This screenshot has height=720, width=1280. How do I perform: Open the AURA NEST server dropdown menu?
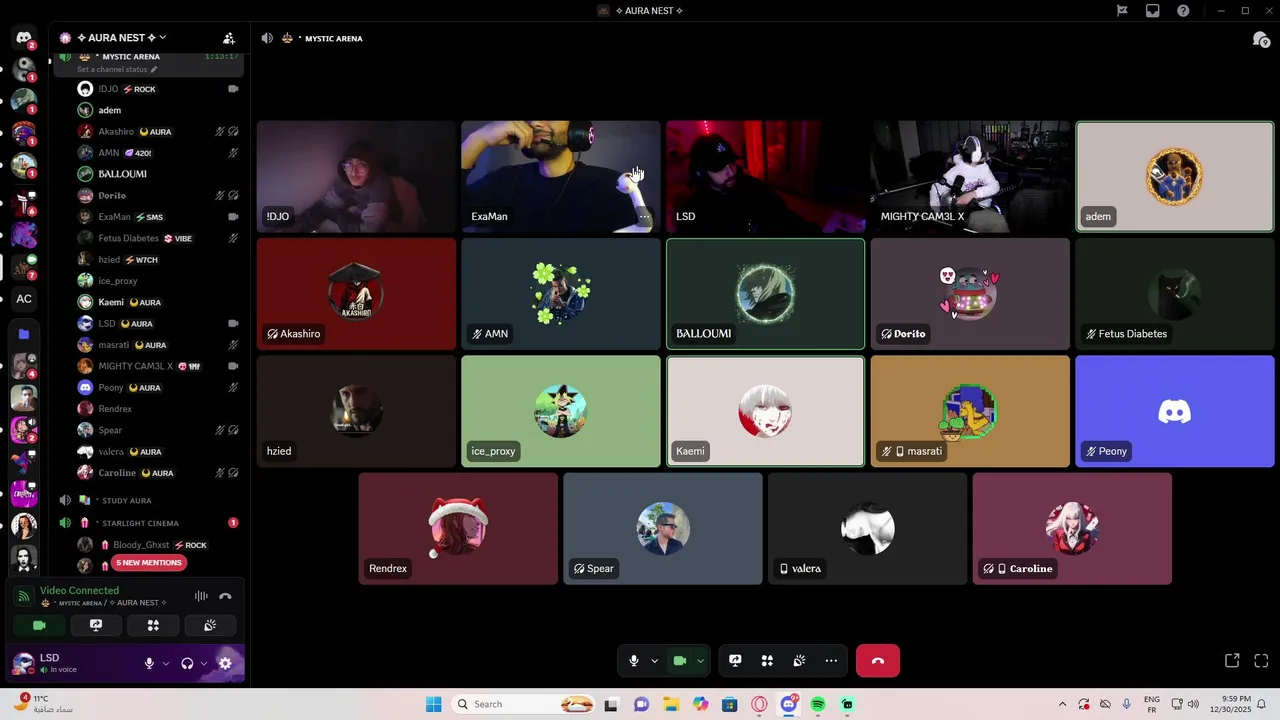[122, 38]
